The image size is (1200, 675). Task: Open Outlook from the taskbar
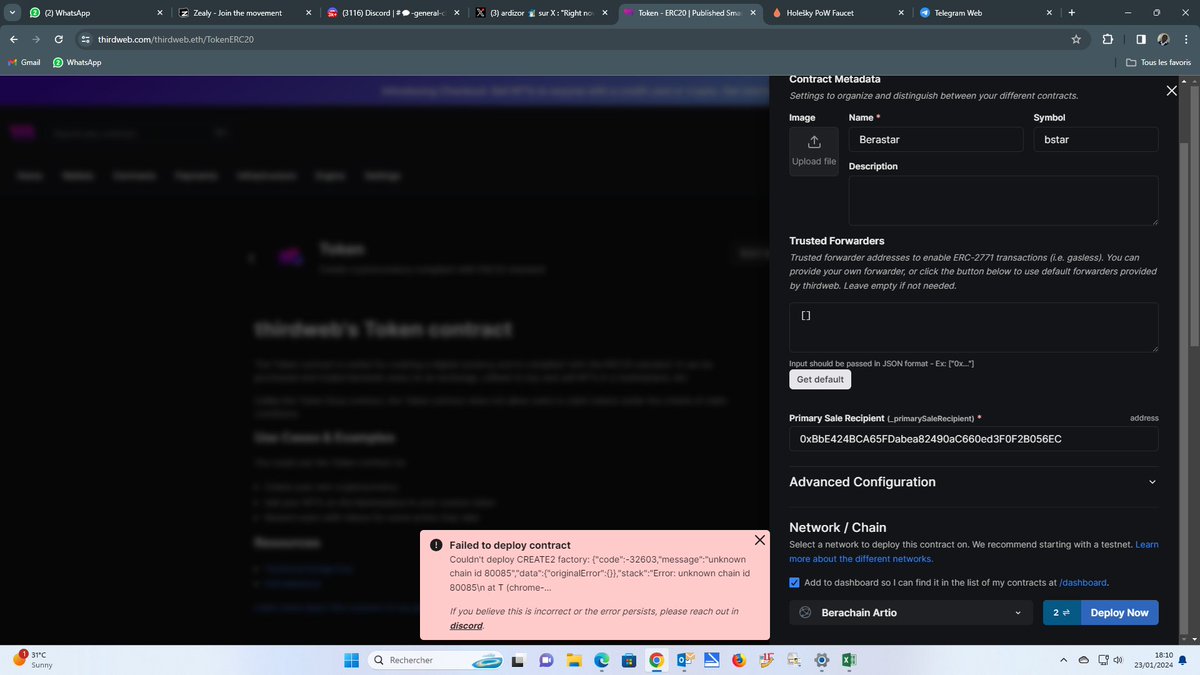[x=683, y=660]
